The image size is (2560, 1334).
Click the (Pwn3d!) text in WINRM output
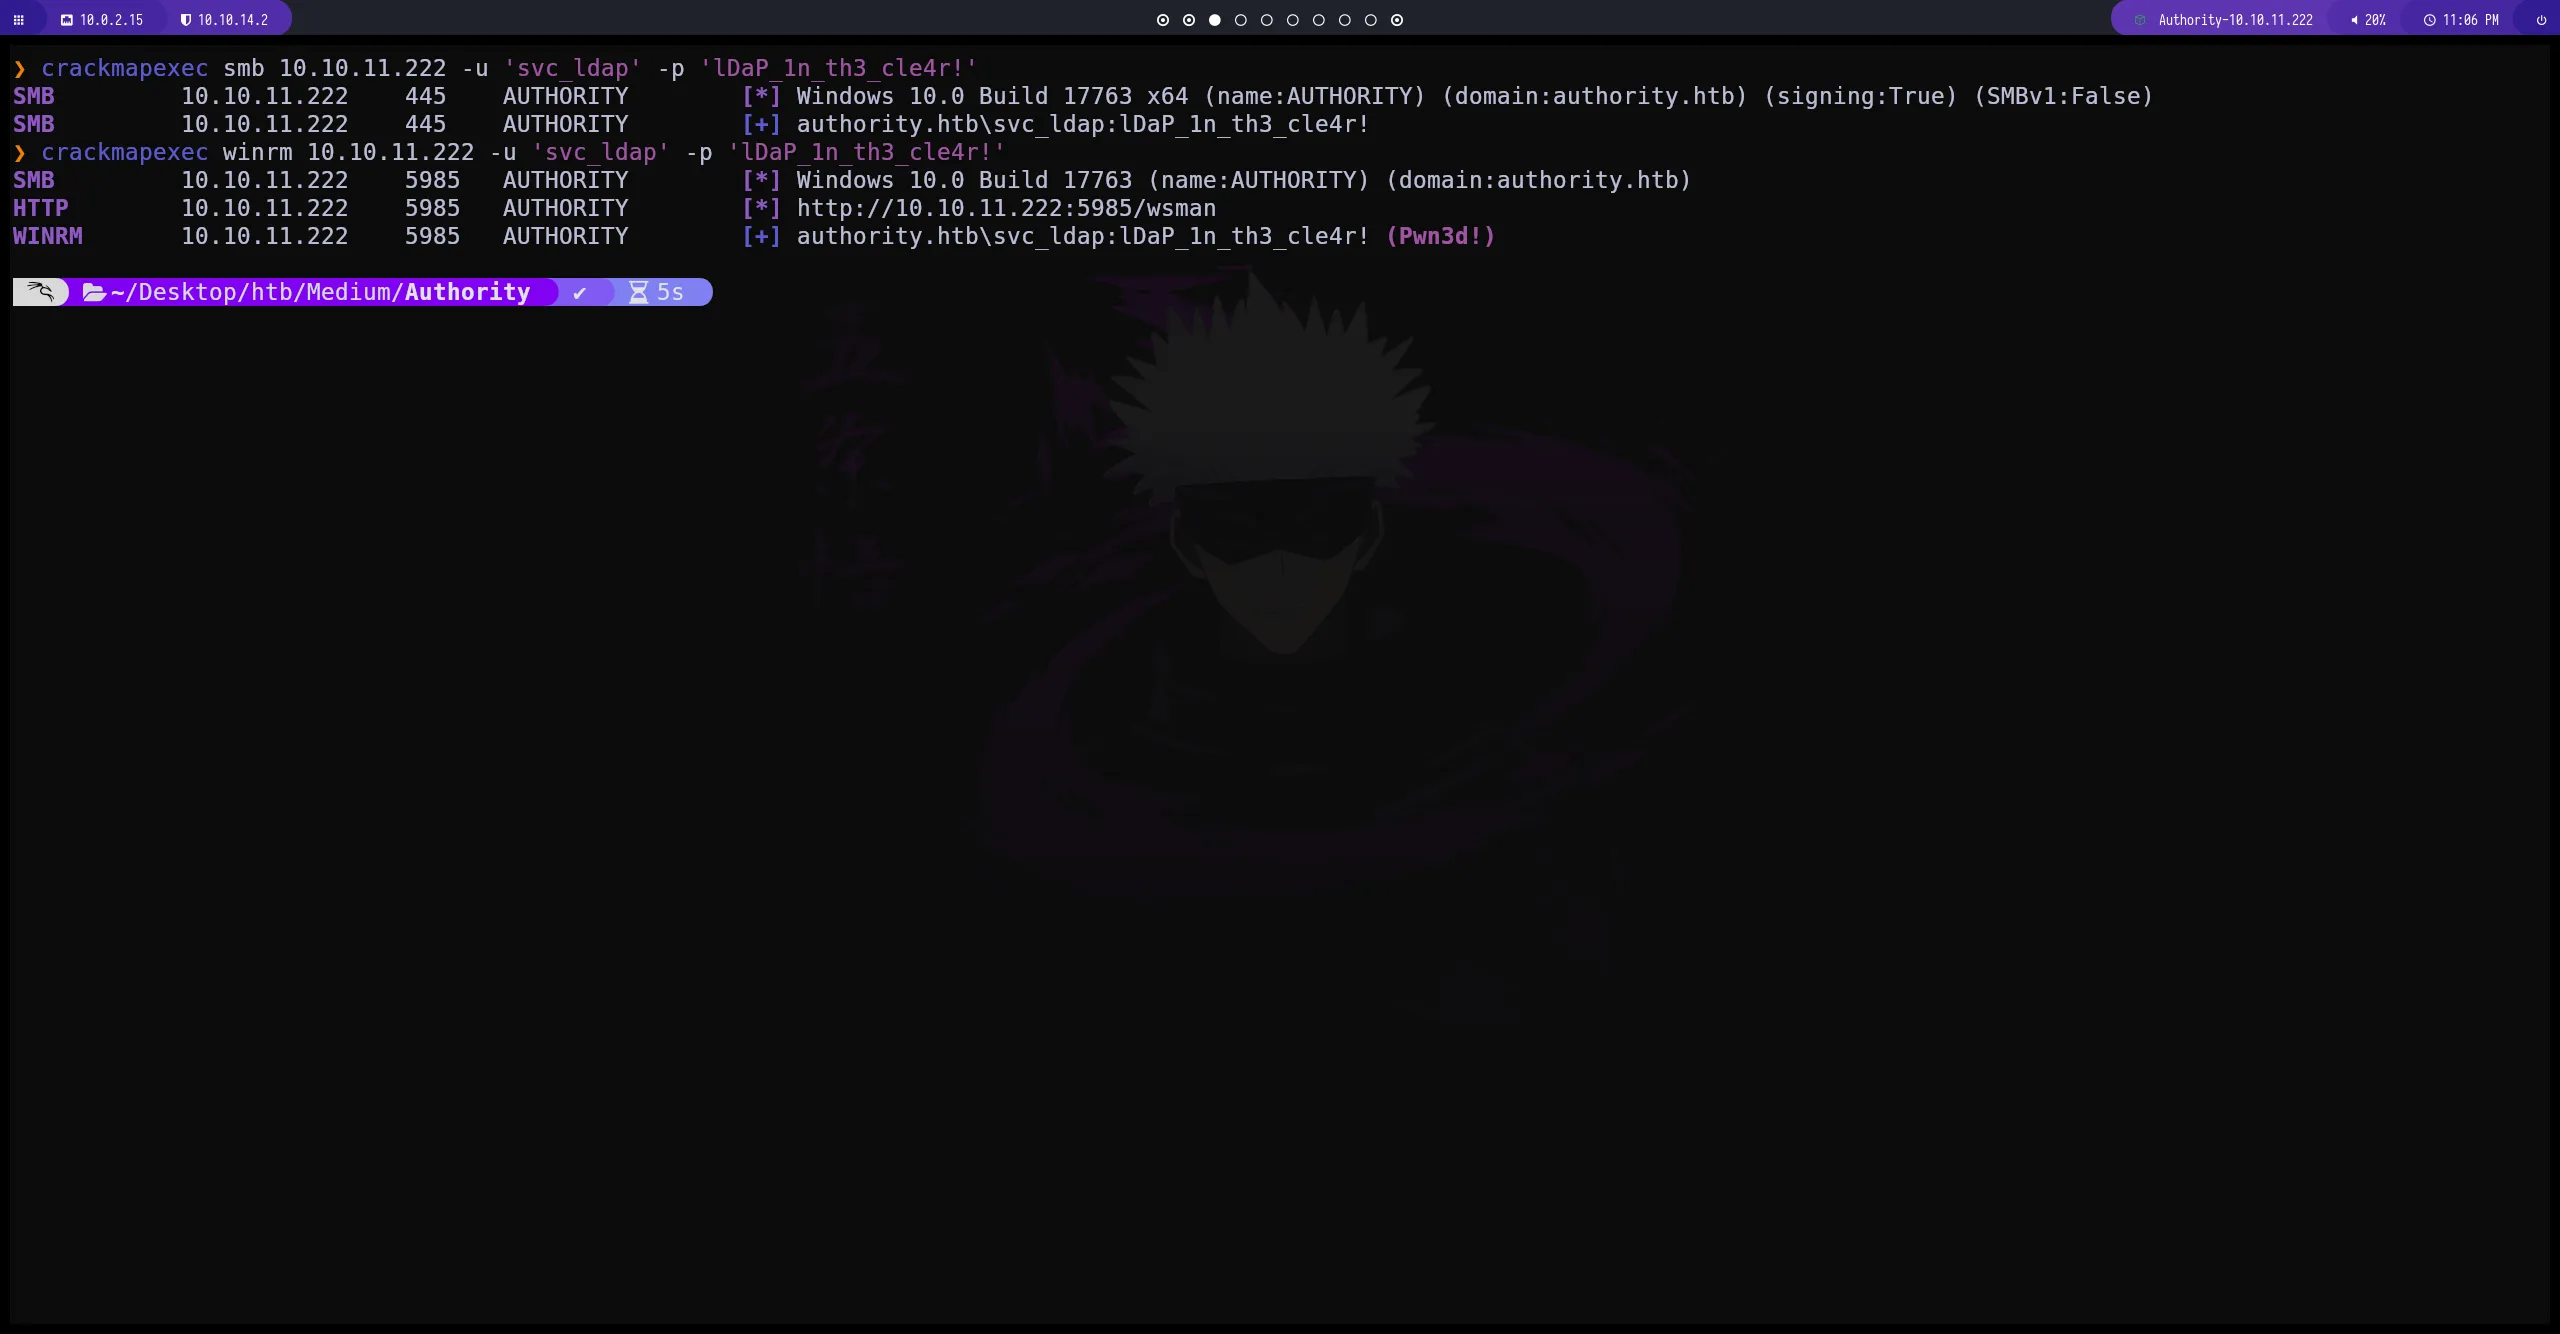tap(1440, 236)
